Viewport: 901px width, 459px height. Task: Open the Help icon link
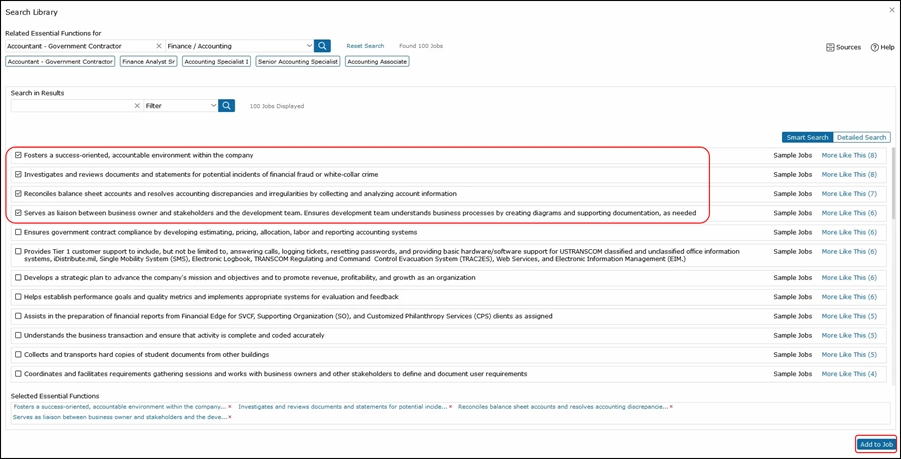pos(882,47)
